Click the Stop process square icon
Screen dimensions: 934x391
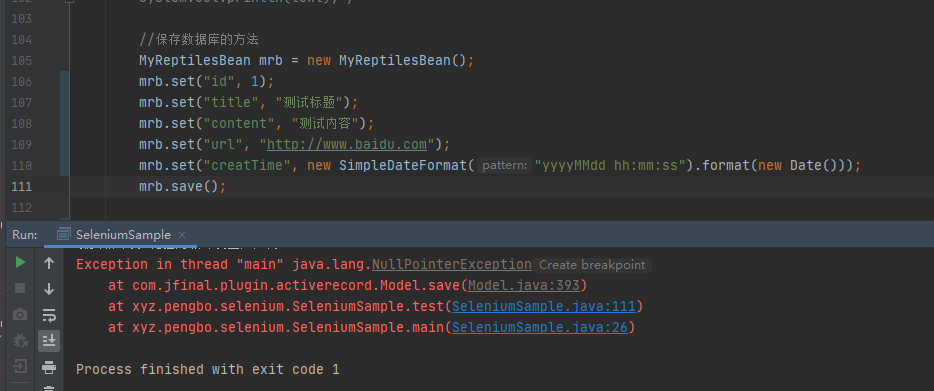20,288
